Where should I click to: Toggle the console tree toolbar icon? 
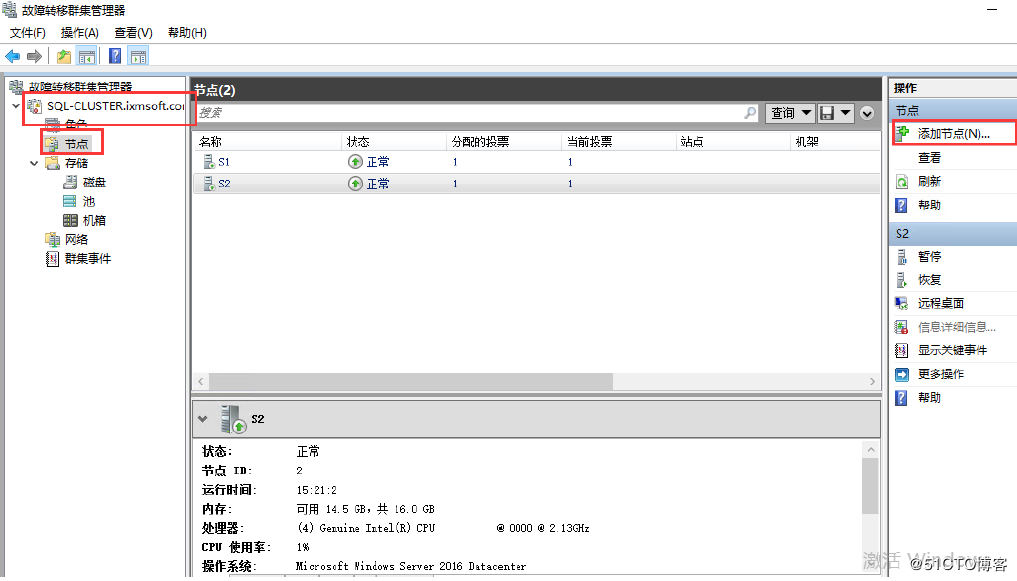point(86,56)
